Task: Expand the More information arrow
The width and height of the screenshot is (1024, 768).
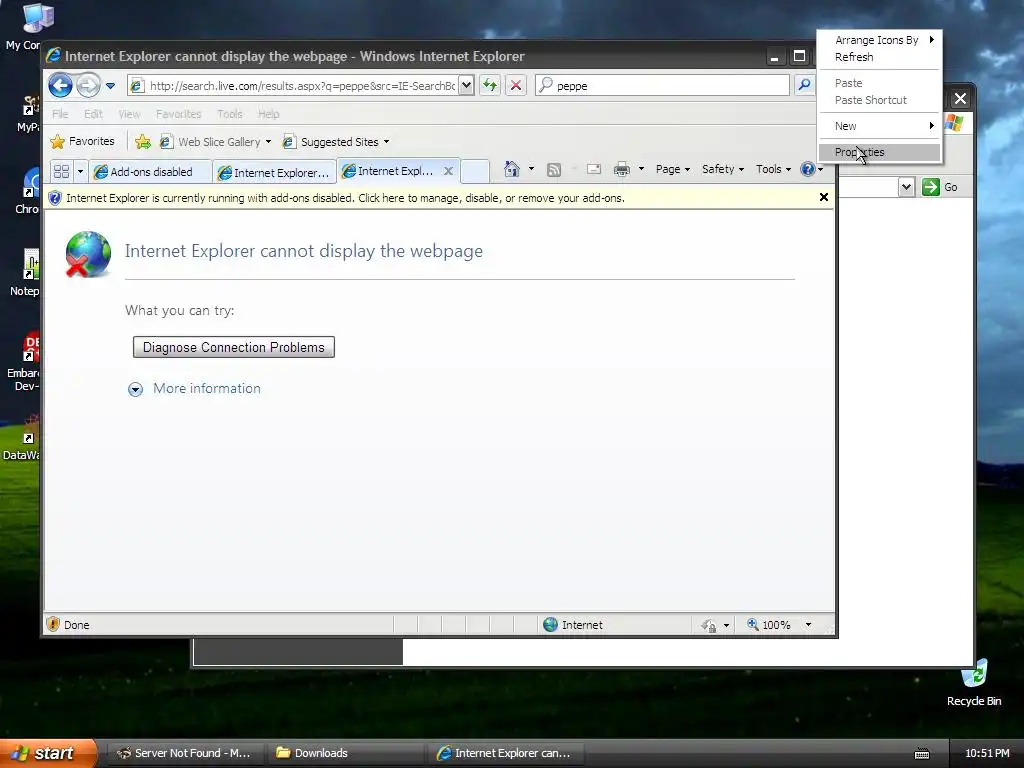Action: 135,389
